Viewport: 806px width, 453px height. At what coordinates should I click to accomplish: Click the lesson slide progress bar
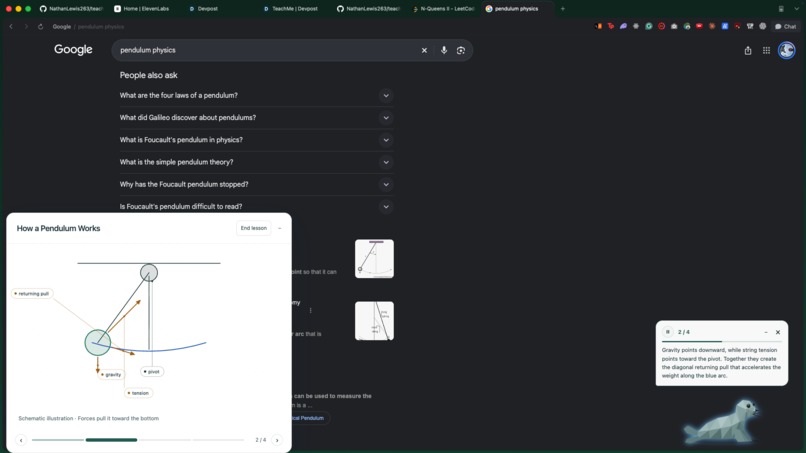(x=138, y=440)
